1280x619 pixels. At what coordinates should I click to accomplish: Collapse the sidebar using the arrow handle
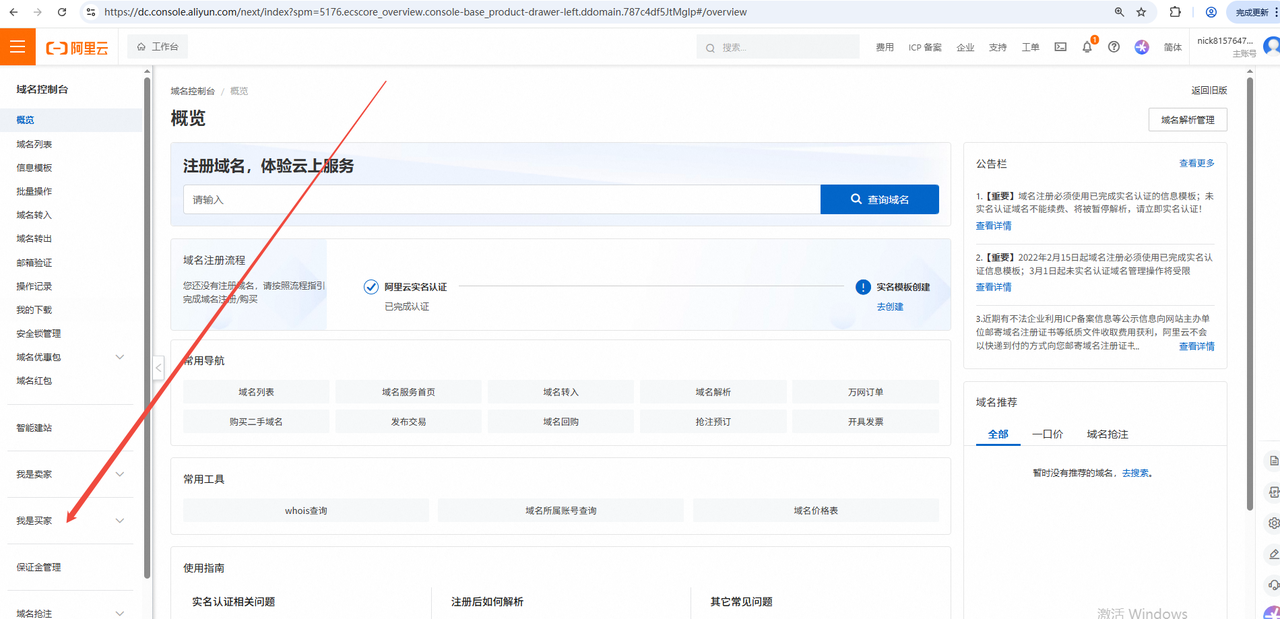tap(158, 368)
